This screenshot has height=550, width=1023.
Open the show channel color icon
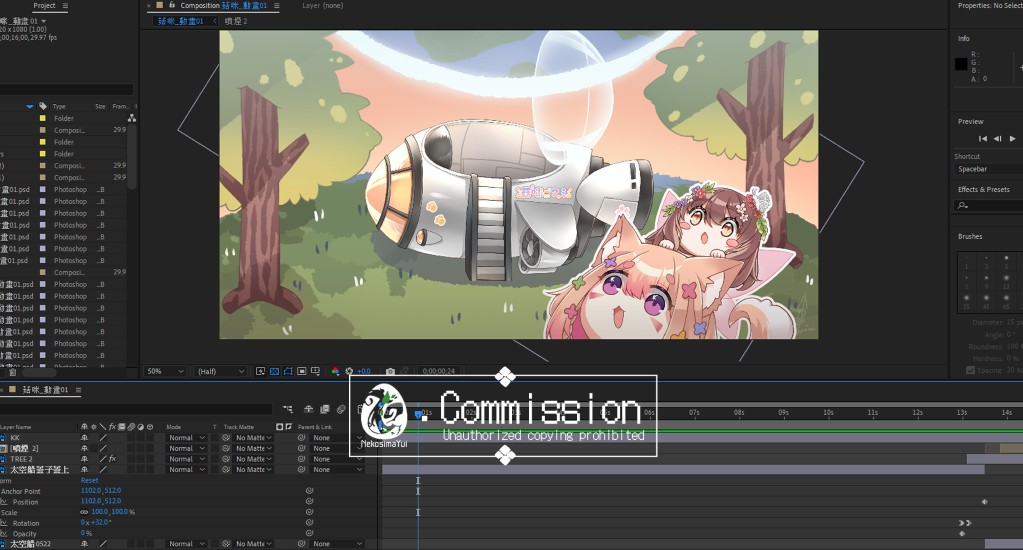tap(335, 371)
